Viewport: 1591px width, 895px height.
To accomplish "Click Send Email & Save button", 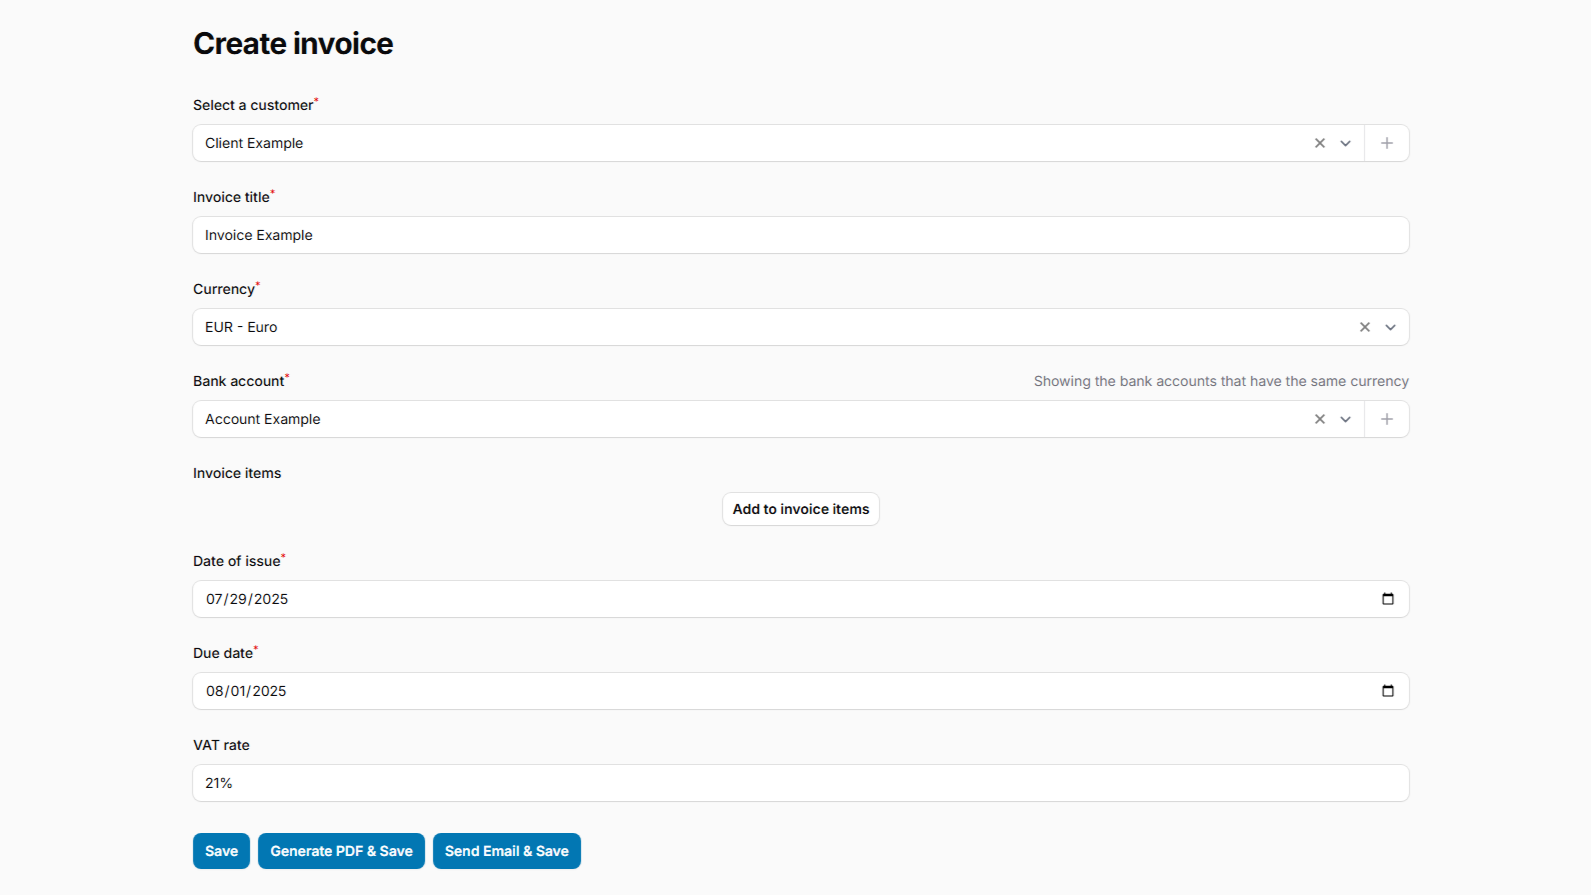I will pos(506,851).
